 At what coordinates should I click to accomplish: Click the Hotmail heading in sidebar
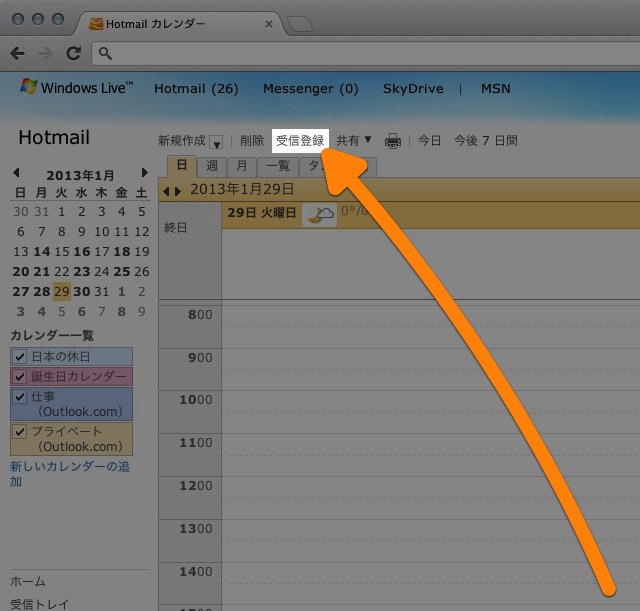click(54, 137)
